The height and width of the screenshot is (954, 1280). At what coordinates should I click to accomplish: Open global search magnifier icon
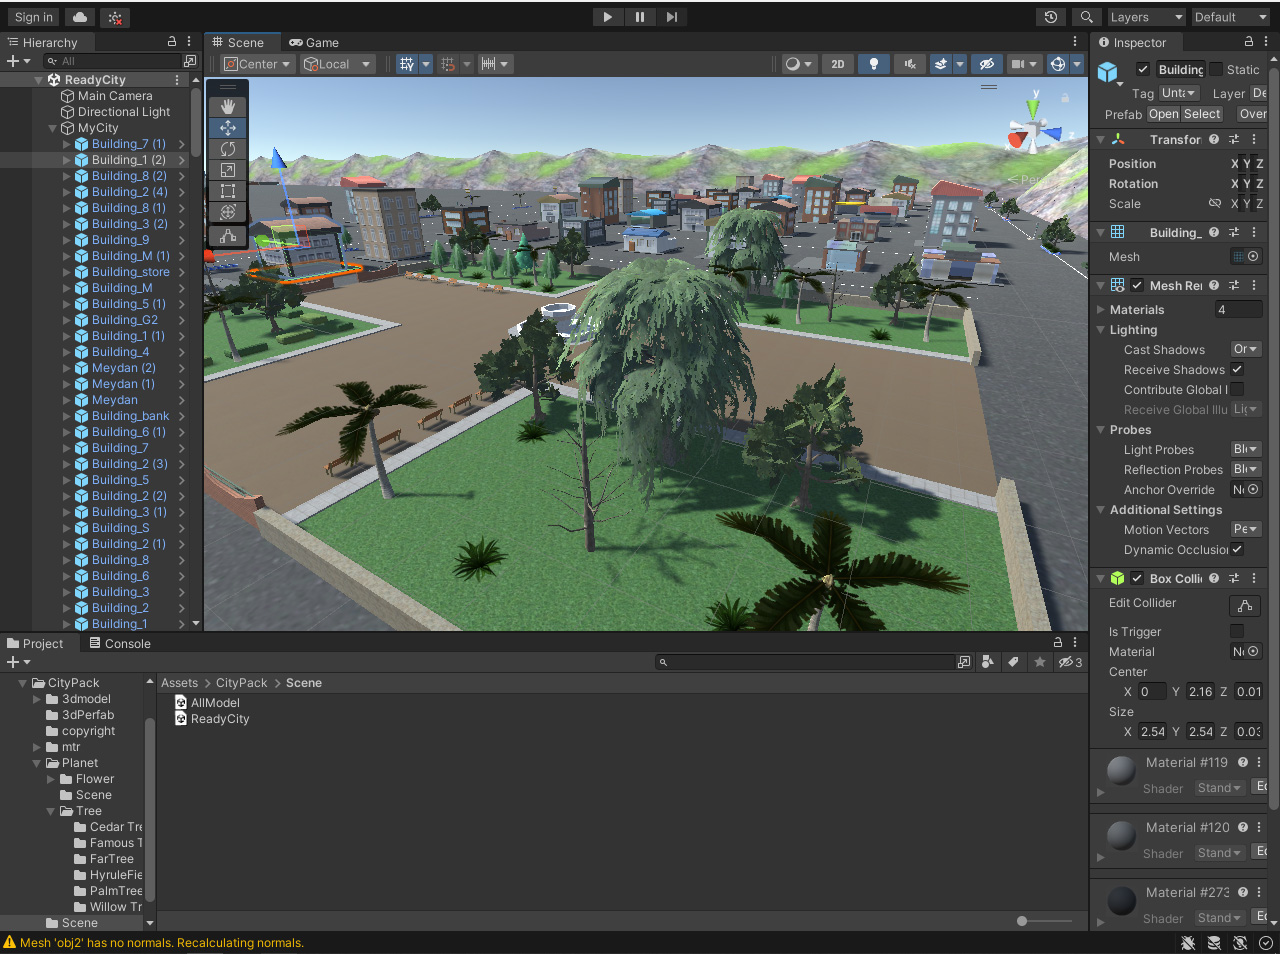(x=1086, y=17)
